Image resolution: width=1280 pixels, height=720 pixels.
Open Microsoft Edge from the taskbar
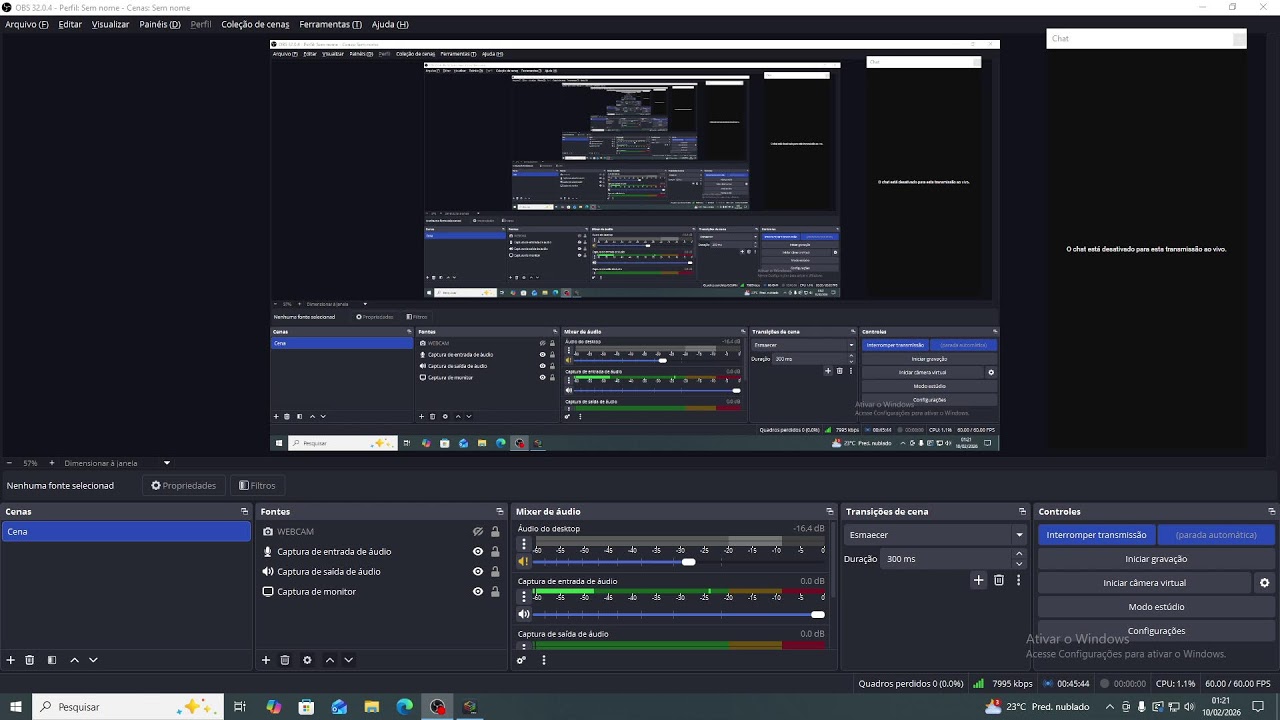pos(404,707)
